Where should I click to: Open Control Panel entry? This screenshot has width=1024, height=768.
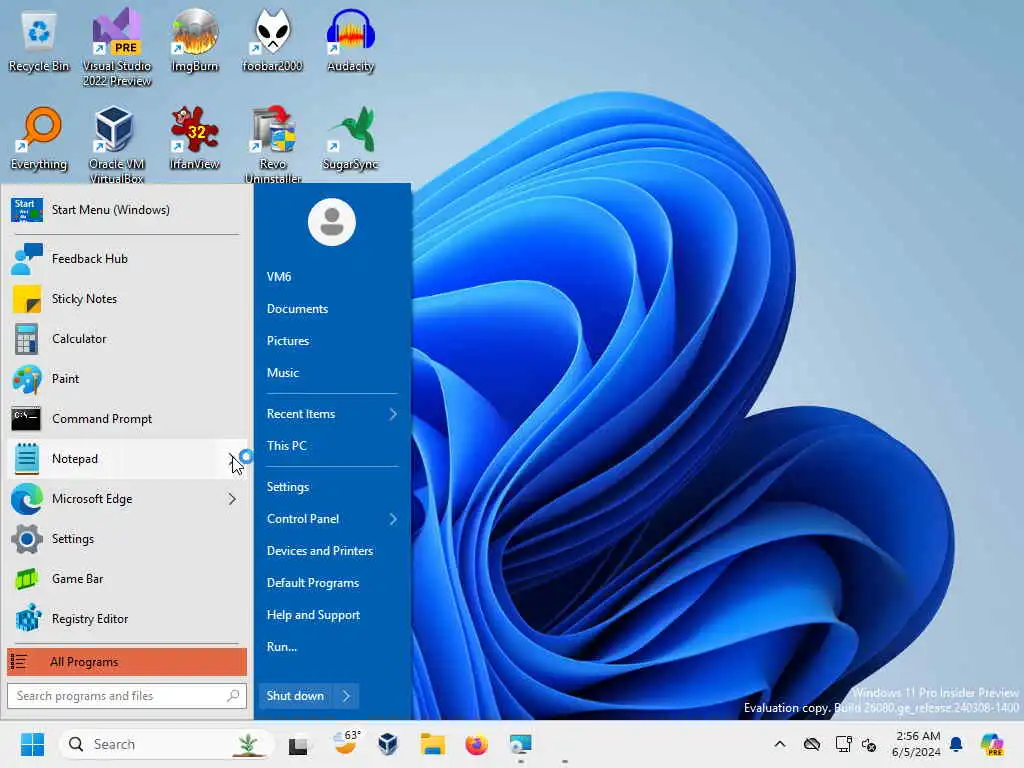332,519
